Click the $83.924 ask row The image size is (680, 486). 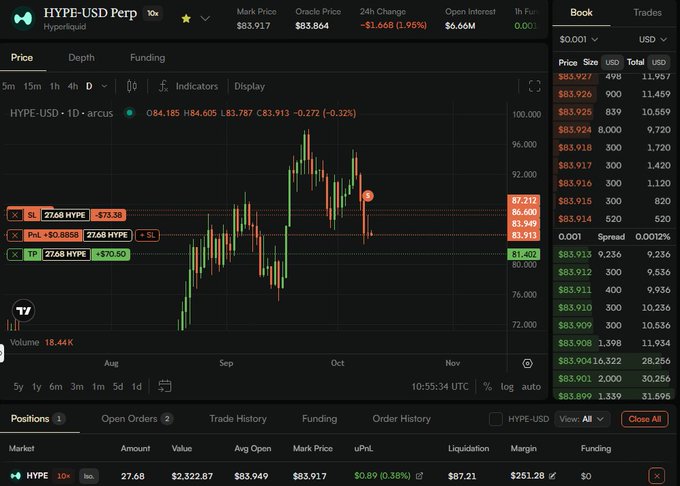pos(614,130)
